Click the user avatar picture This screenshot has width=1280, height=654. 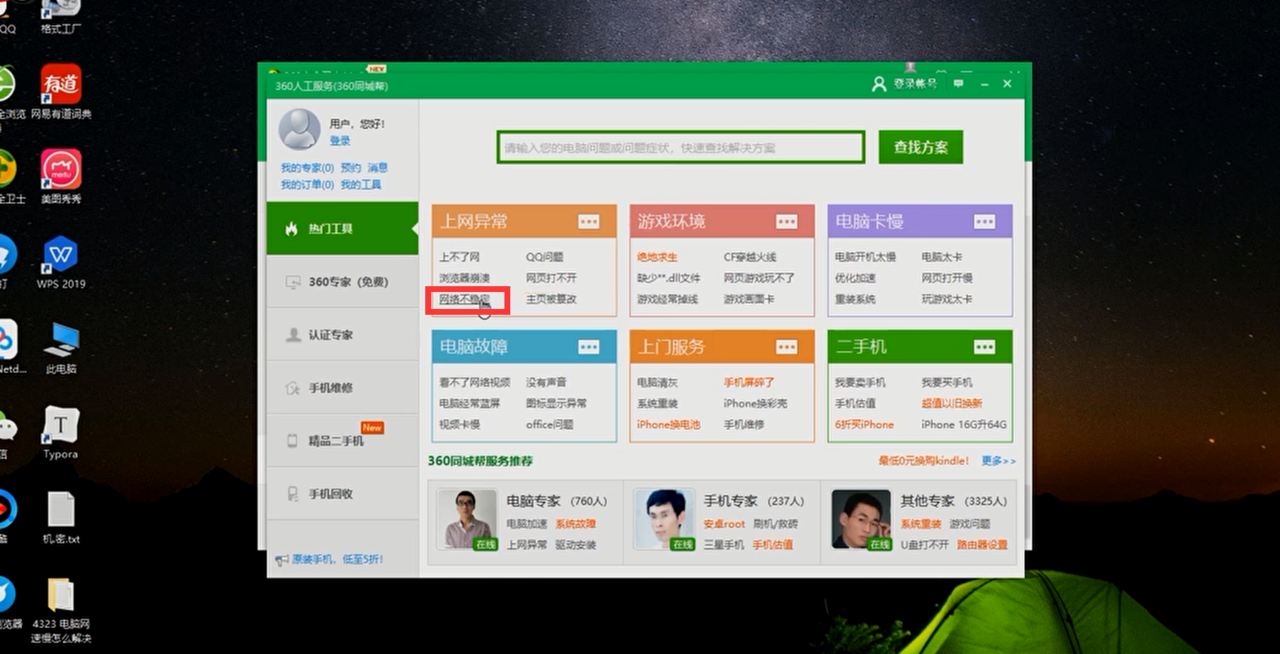299,129
